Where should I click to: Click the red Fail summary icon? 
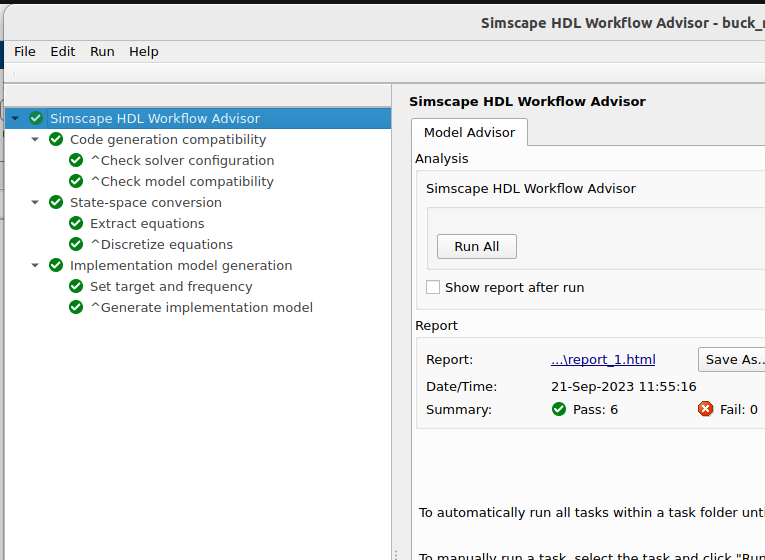pyautogui.click(x=705, y=409)
